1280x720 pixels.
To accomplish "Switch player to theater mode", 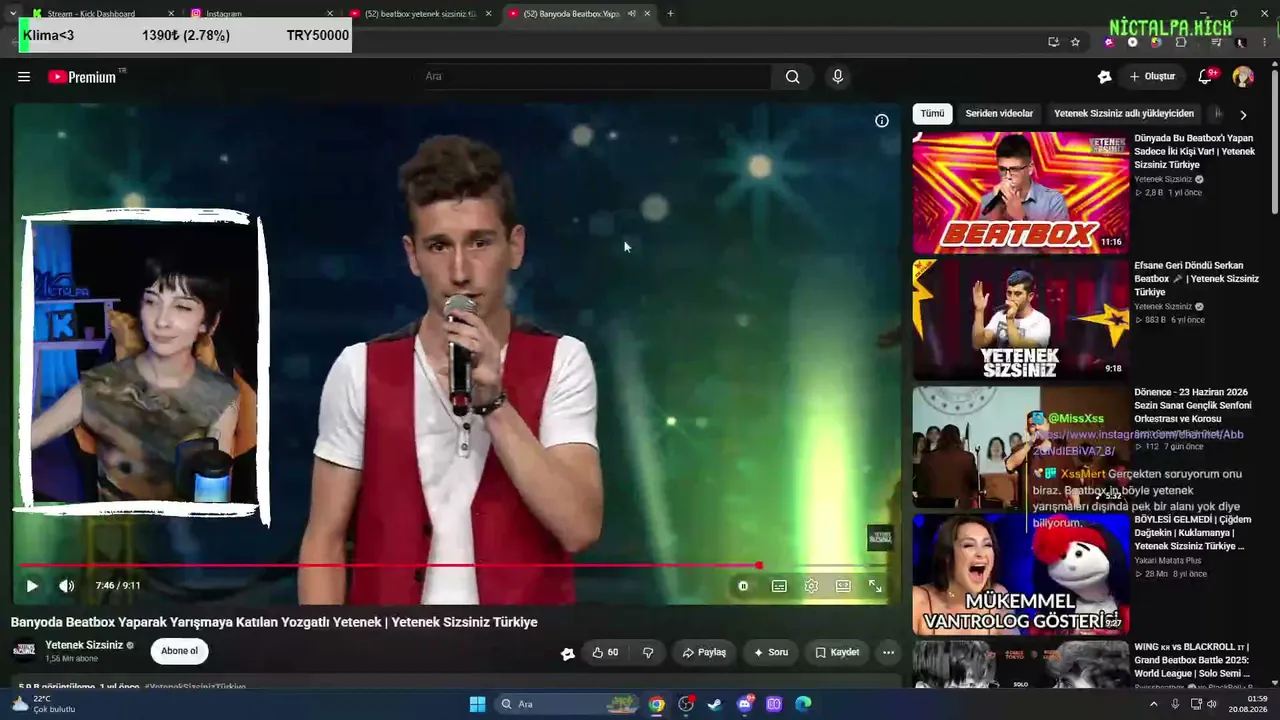I will pos(843,586).
